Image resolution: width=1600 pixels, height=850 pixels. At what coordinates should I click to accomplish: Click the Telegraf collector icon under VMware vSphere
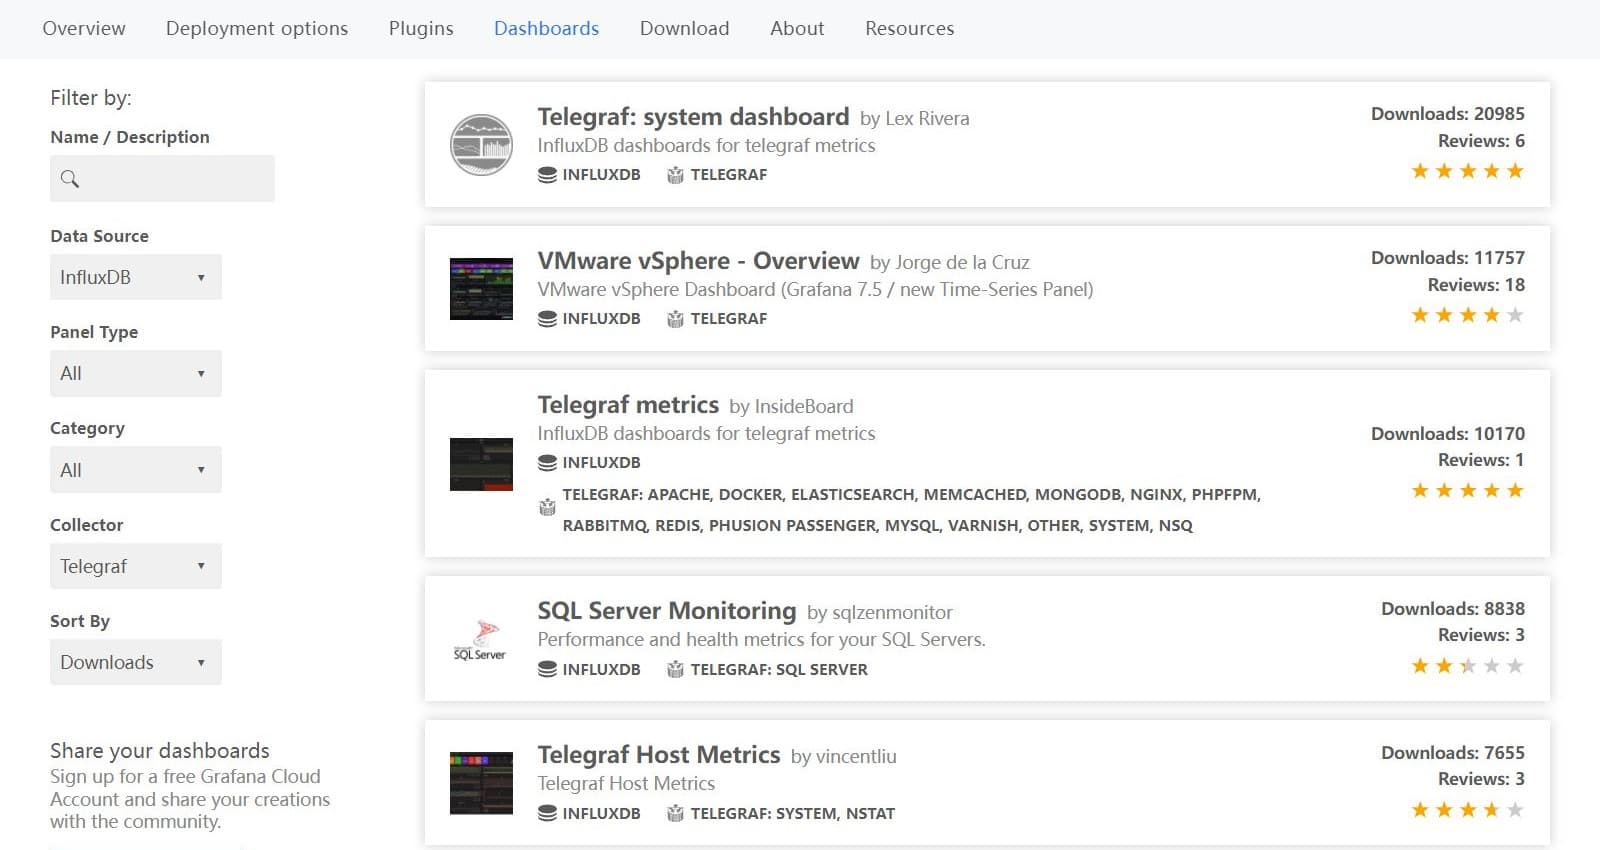click(675, 319)
